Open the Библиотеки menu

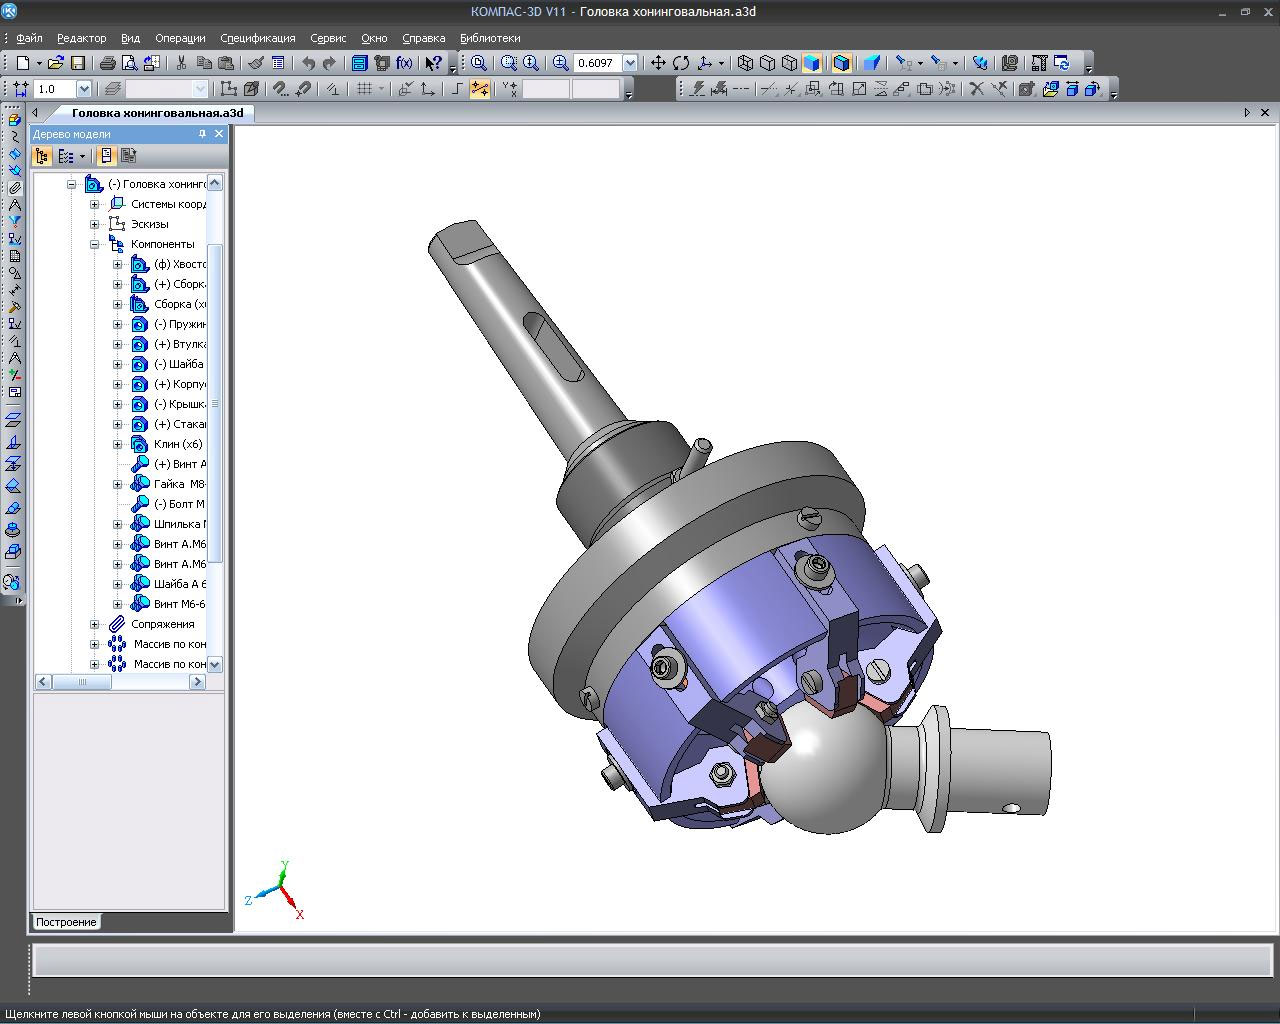490,38
